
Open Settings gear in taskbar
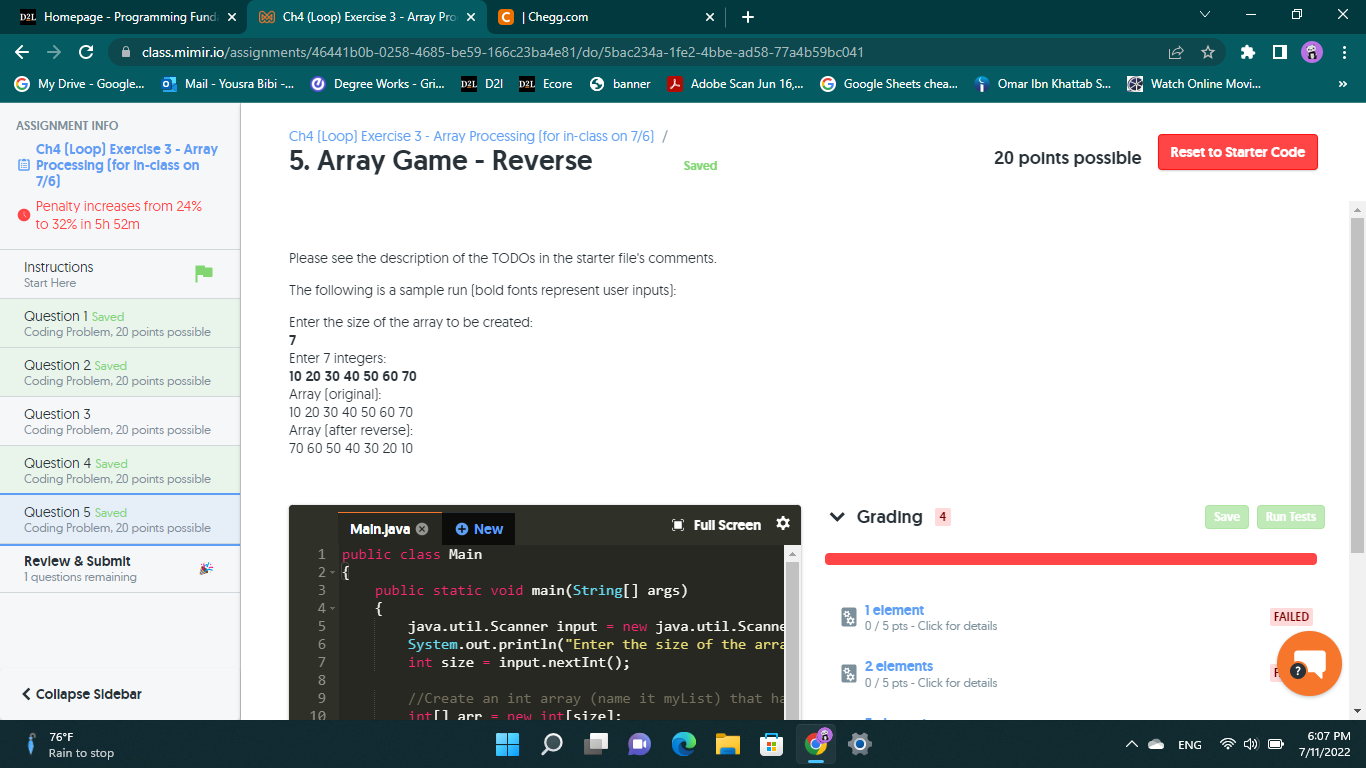click(859, 744)
